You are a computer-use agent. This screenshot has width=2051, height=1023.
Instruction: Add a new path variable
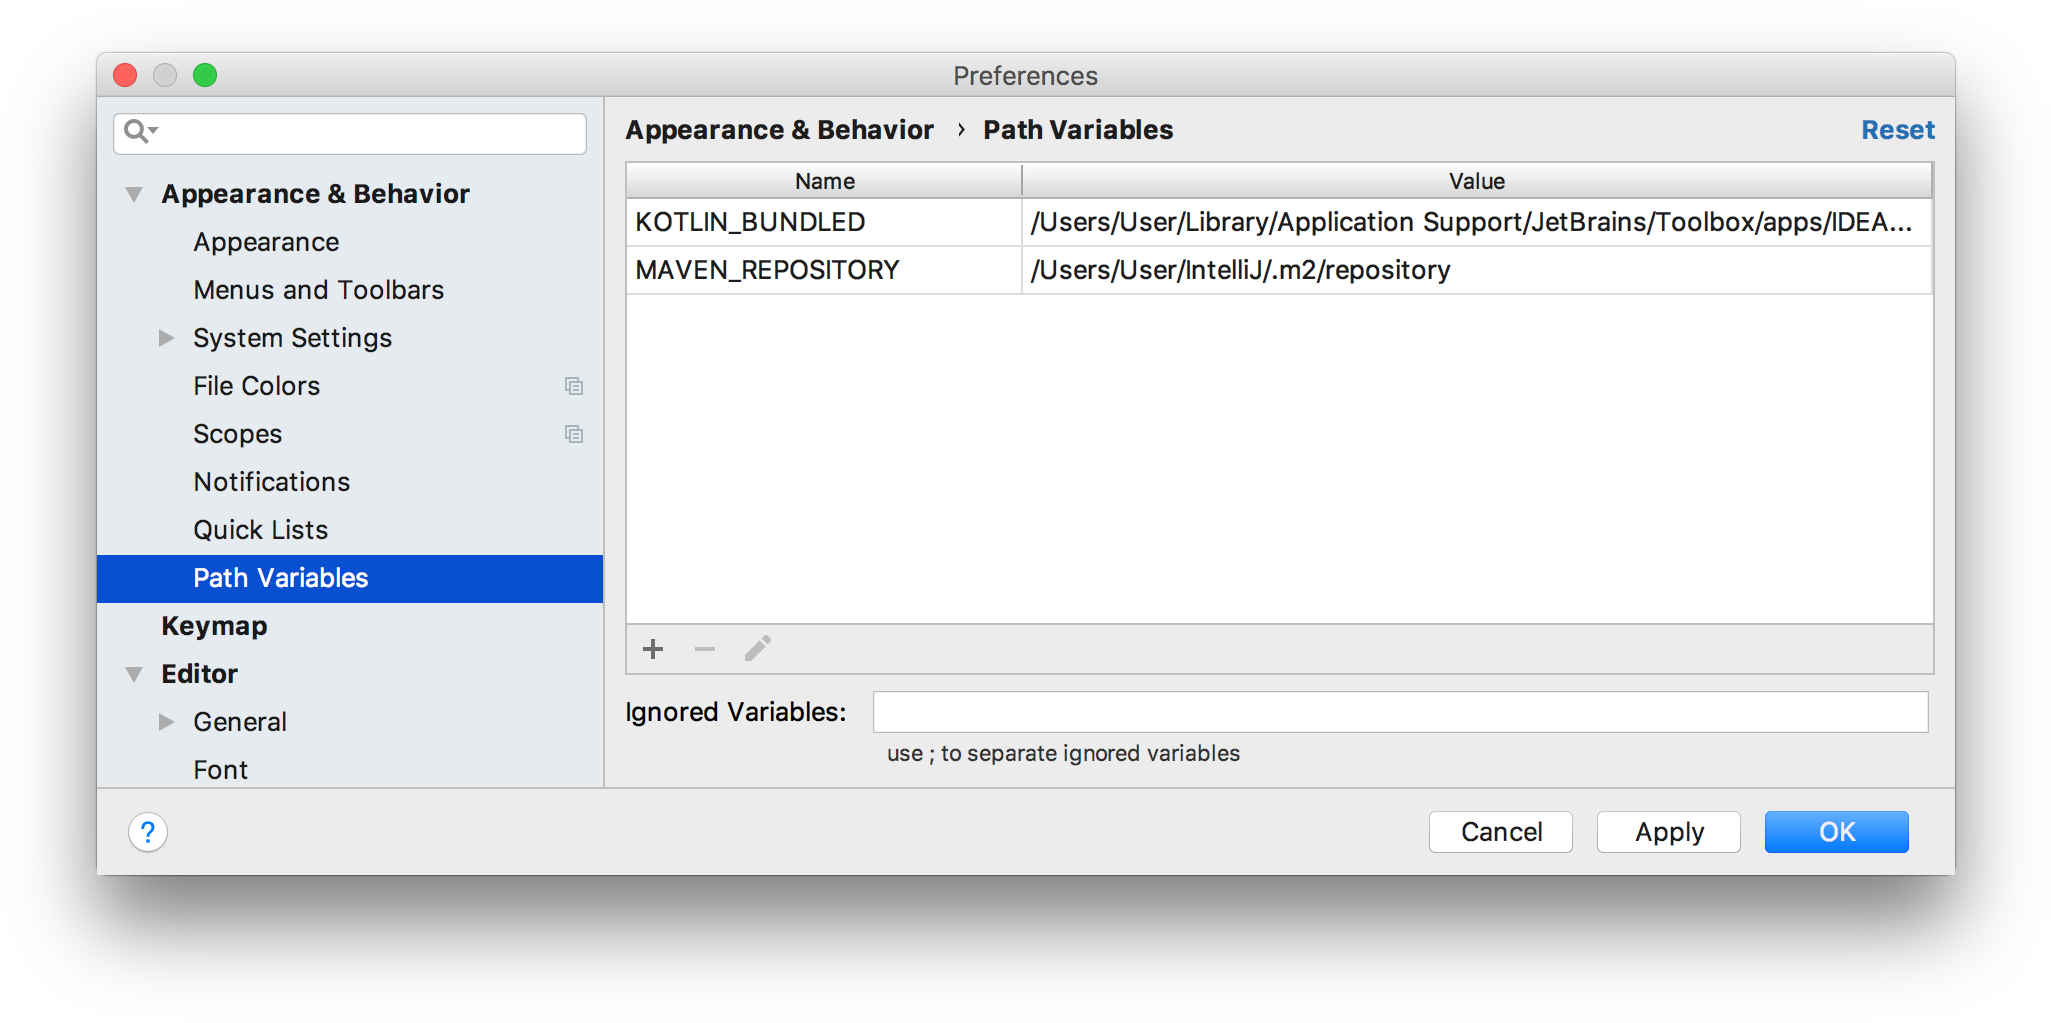tap(652, 649)
